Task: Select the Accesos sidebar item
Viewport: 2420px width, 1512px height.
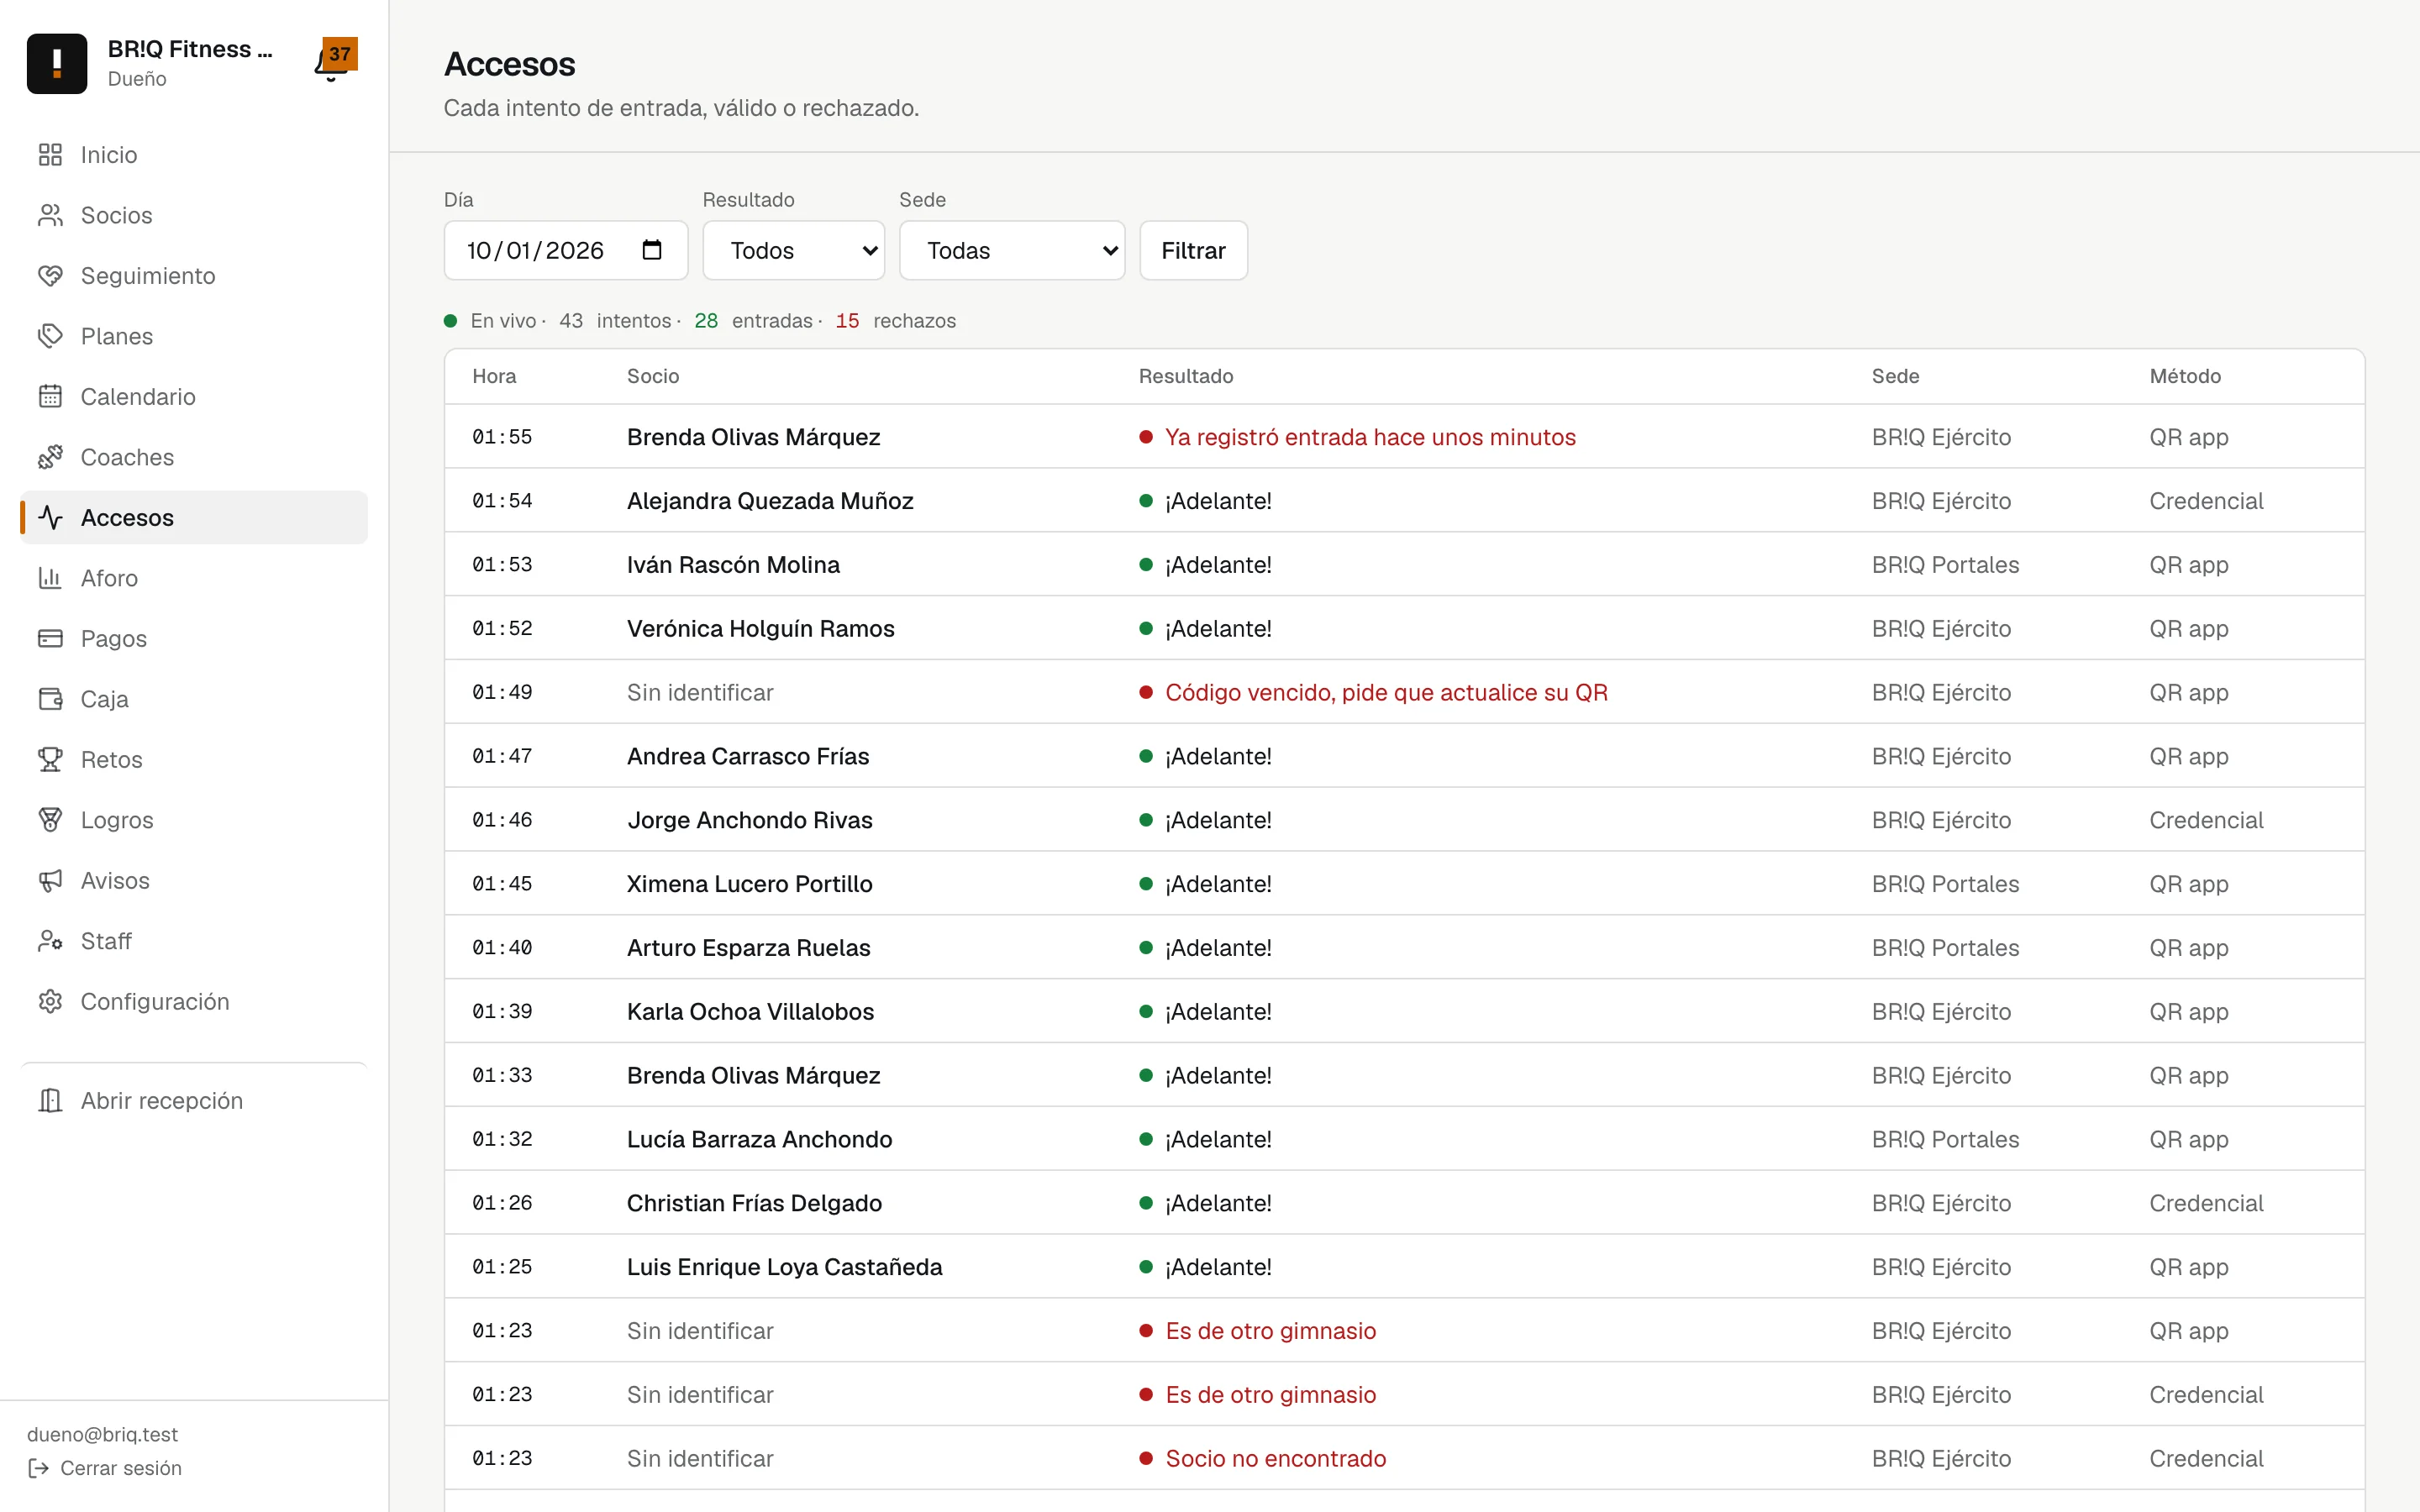Action: 194,518
